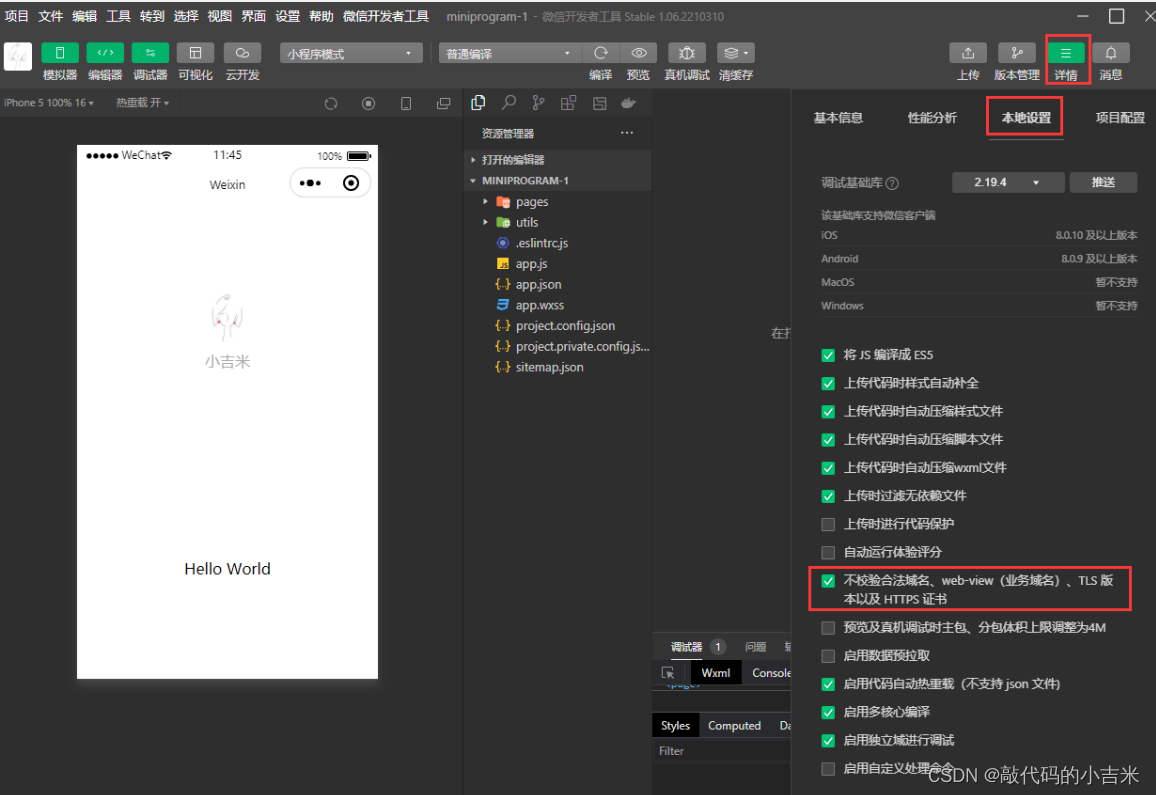Enable 启用数据预拉取 checkbox
1156x795 pixels.
(x=828, y=656)
